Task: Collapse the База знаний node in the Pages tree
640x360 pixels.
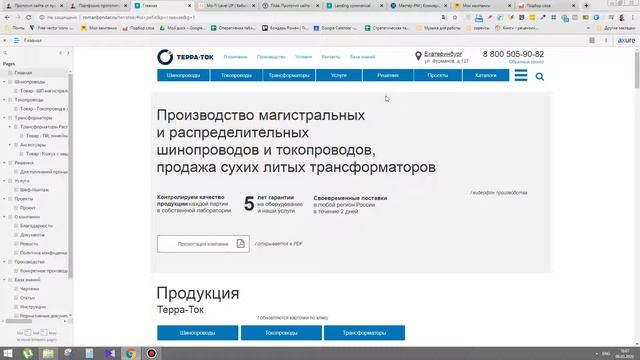Action: [4, 280]
